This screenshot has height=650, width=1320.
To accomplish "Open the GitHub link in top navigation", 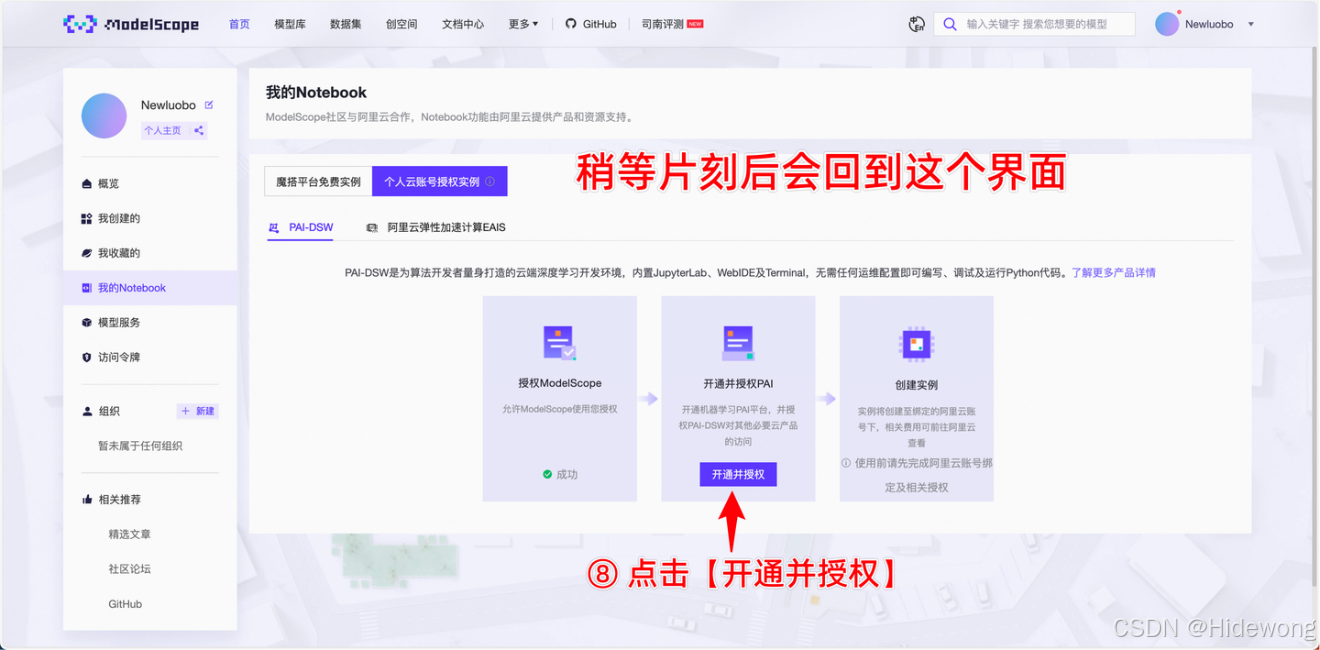I will 591,24.
